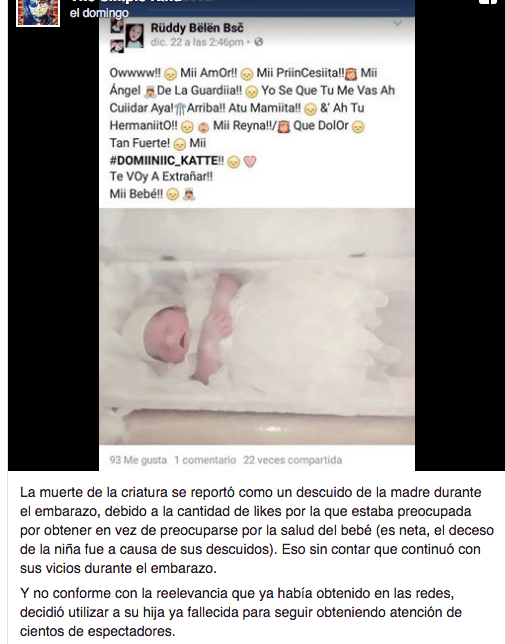This screenshot has height=644, width=505.
Task: Select the pink heart emoji after the hashtag
Action: [250, 161]
